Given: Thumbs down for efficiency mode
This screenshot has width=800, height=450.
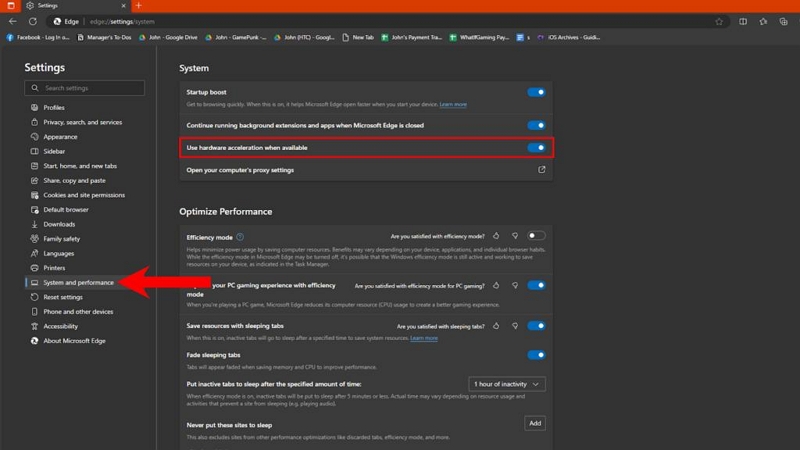Looking at the screenshot, I should click(515, 236).
